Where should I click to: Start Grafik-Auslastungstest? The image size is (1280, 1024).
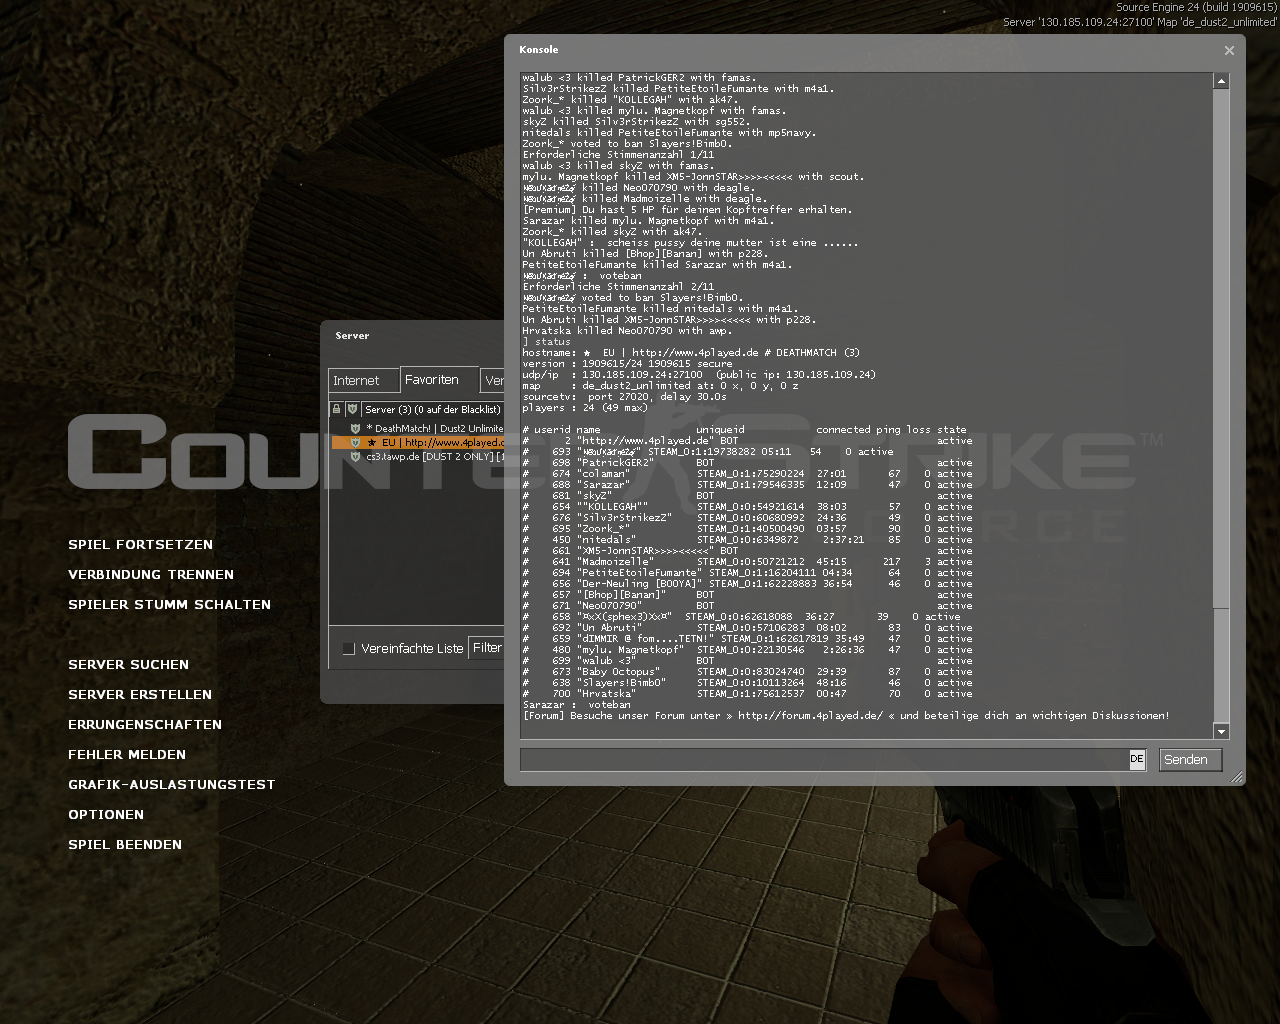point(171,785)
